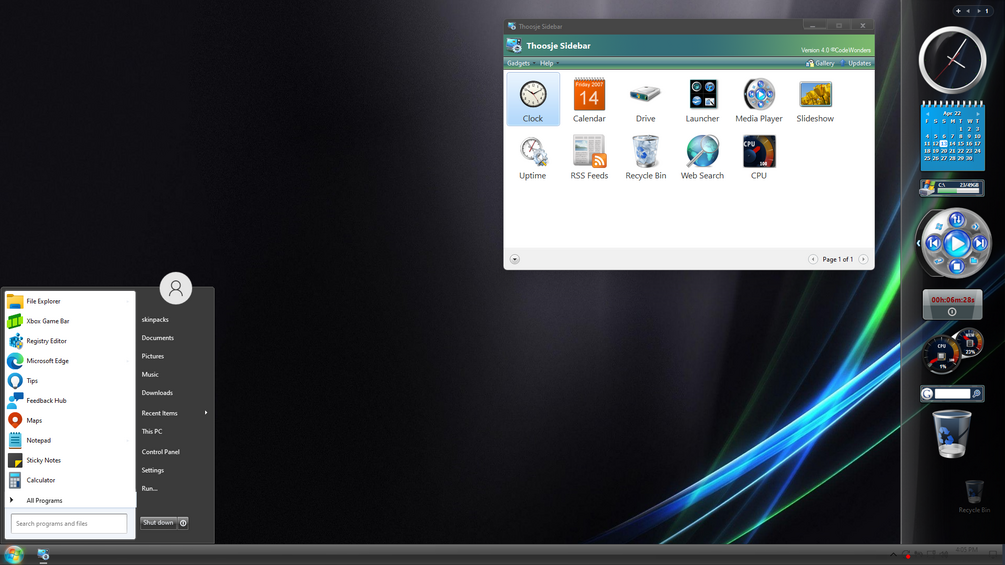
Task: Launch the Maps app
Action: click(69, 420)
